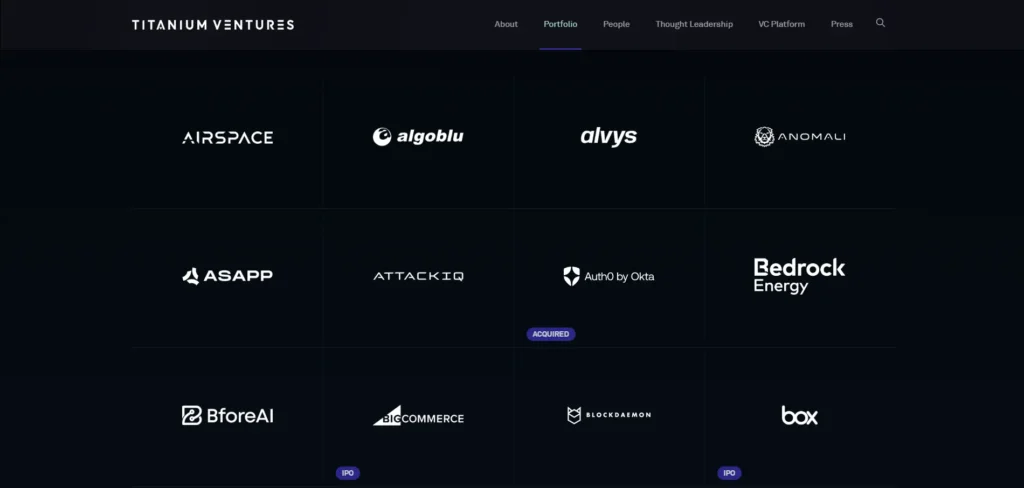Click the Anomali logo
The width and height of the screenshot is (1024, 488).
coord(800,137)
